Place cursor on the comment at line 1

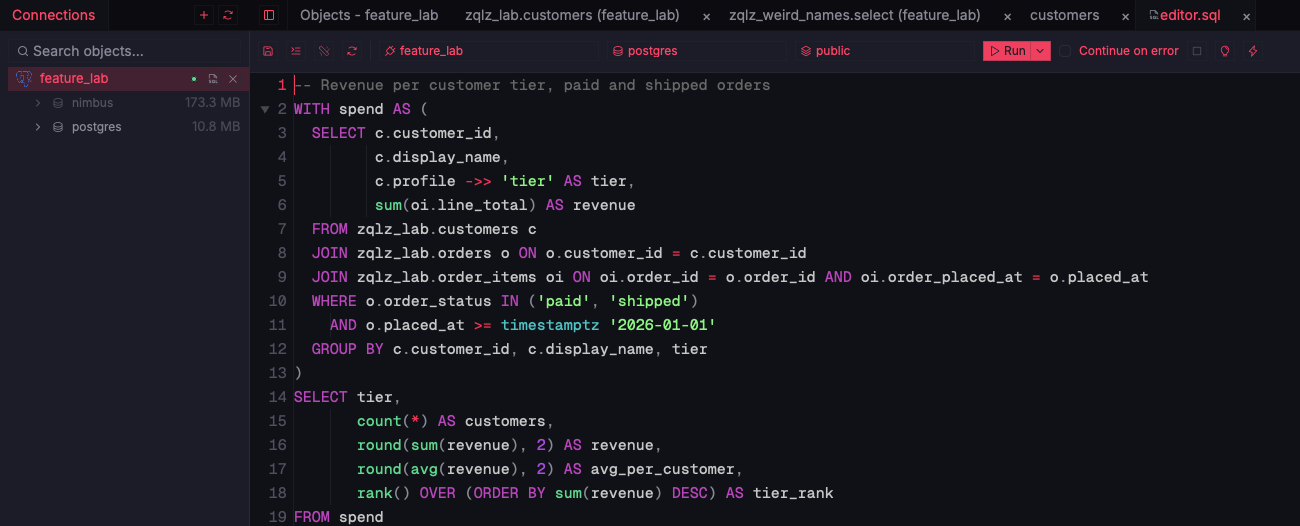[x=532, y=85]
